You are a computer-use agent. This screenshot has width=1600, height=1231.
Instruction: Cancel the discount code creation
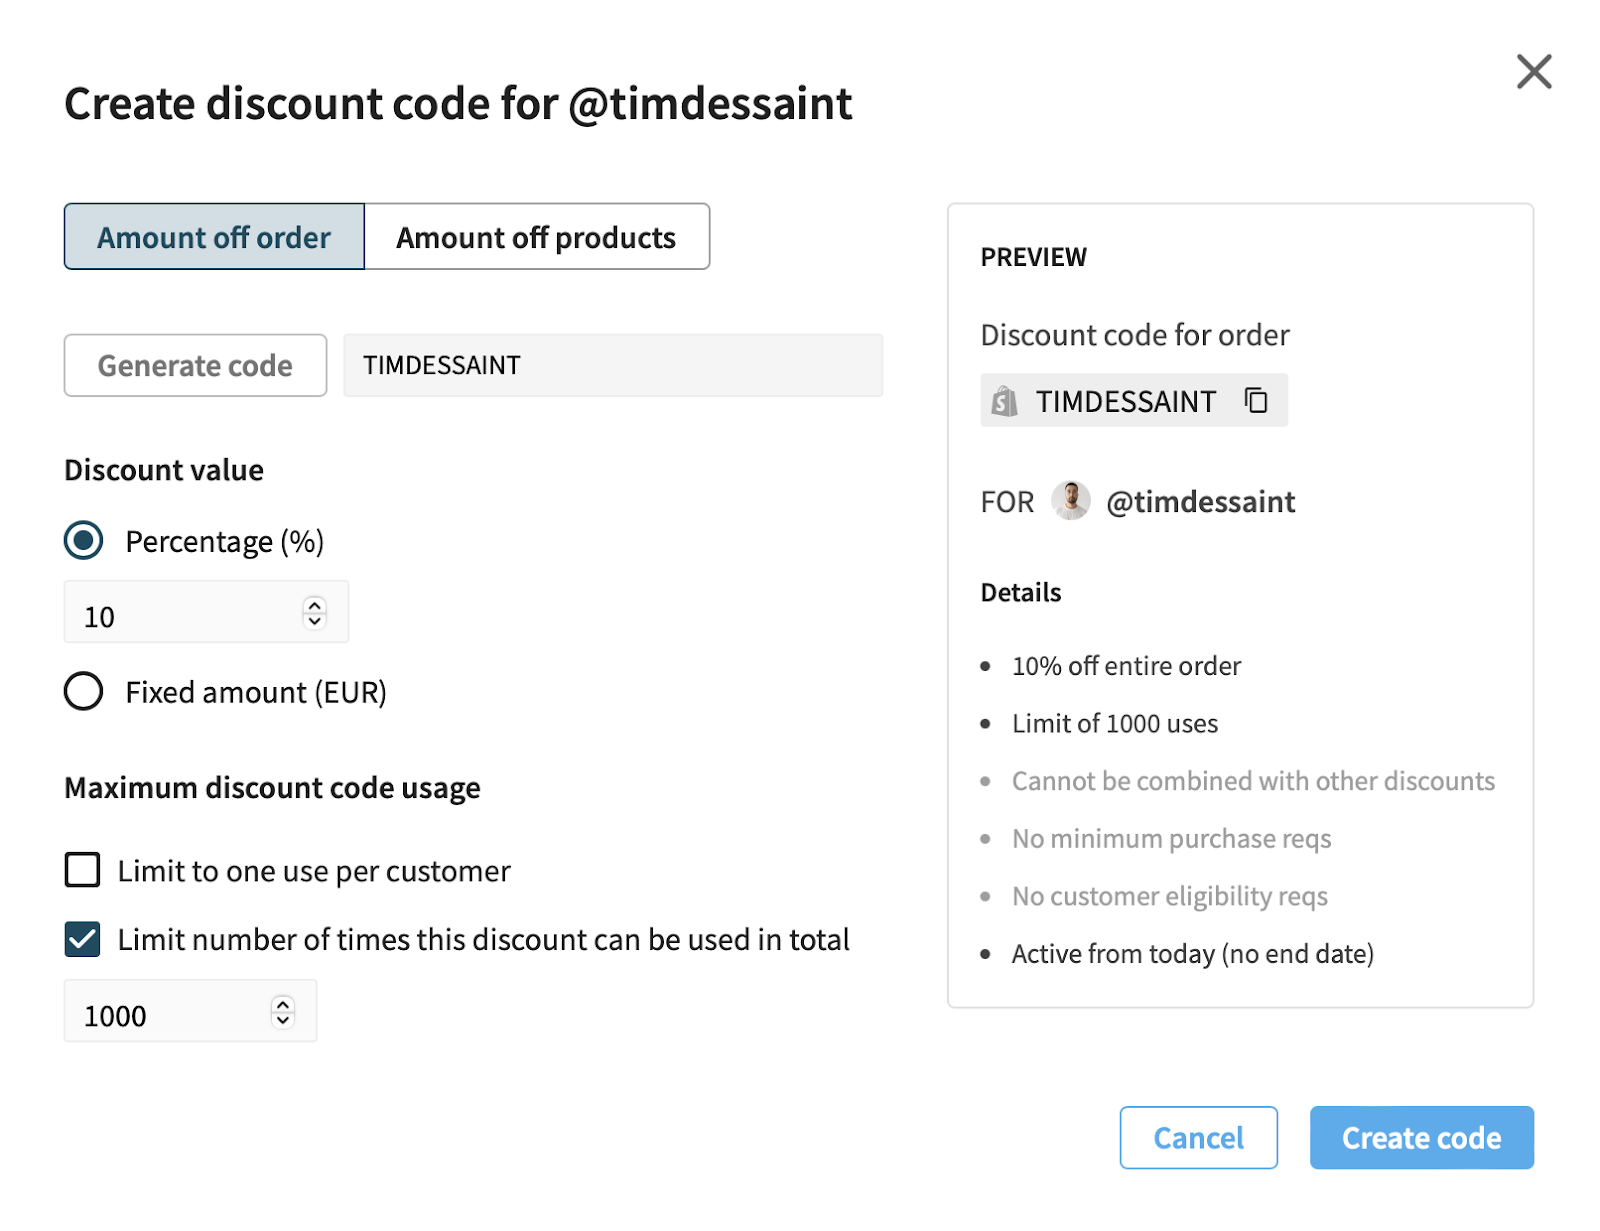pyautogui.click(x=1198, y=1137)
